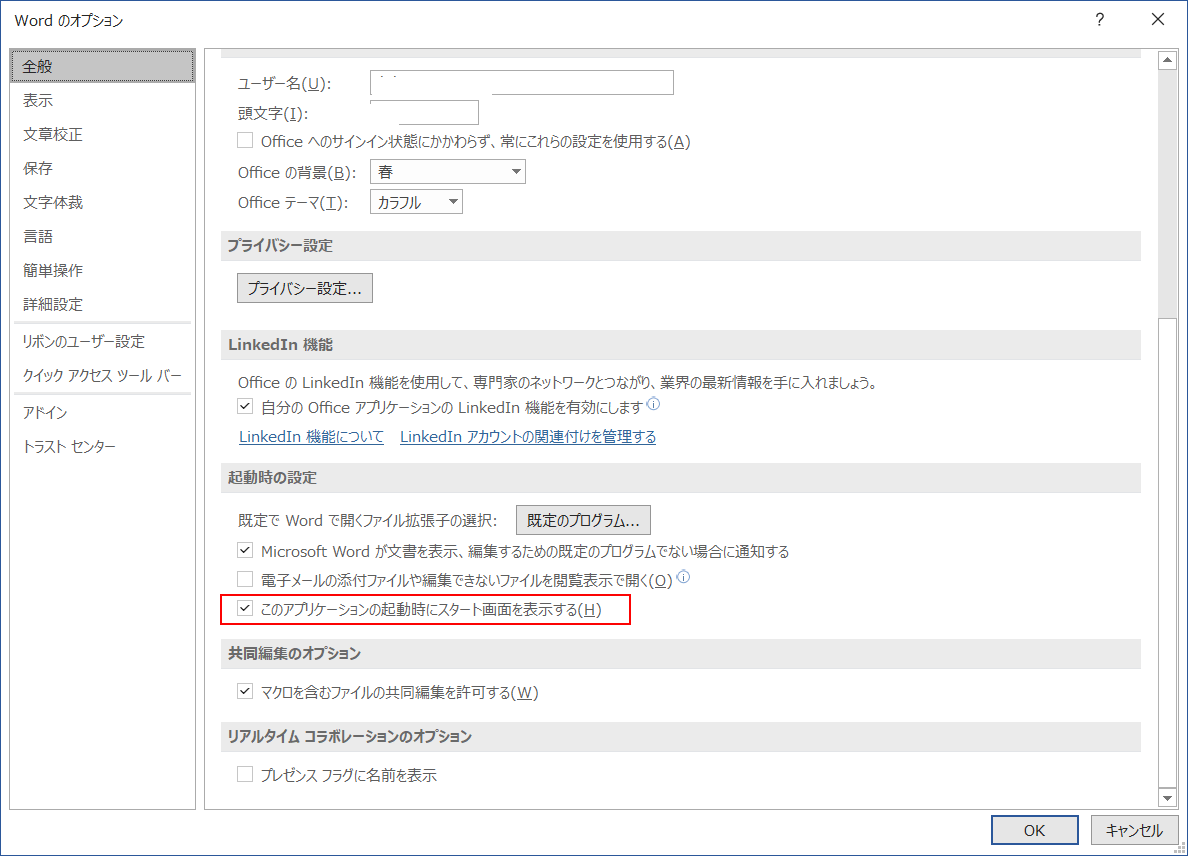The height and width of the screenshot is (856, 1188).
Task: Open 簡単操作 category
Action: (x=102, y=270)
